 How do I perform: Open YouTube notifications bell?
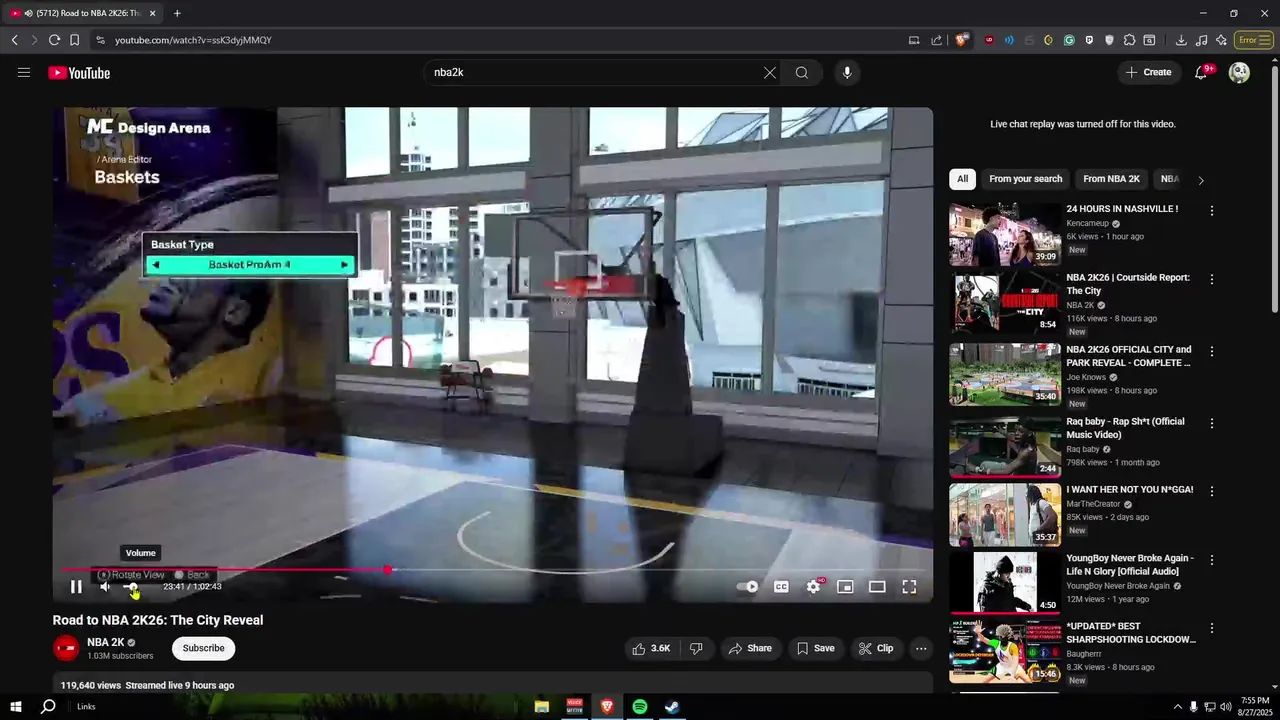(1201, 72)
